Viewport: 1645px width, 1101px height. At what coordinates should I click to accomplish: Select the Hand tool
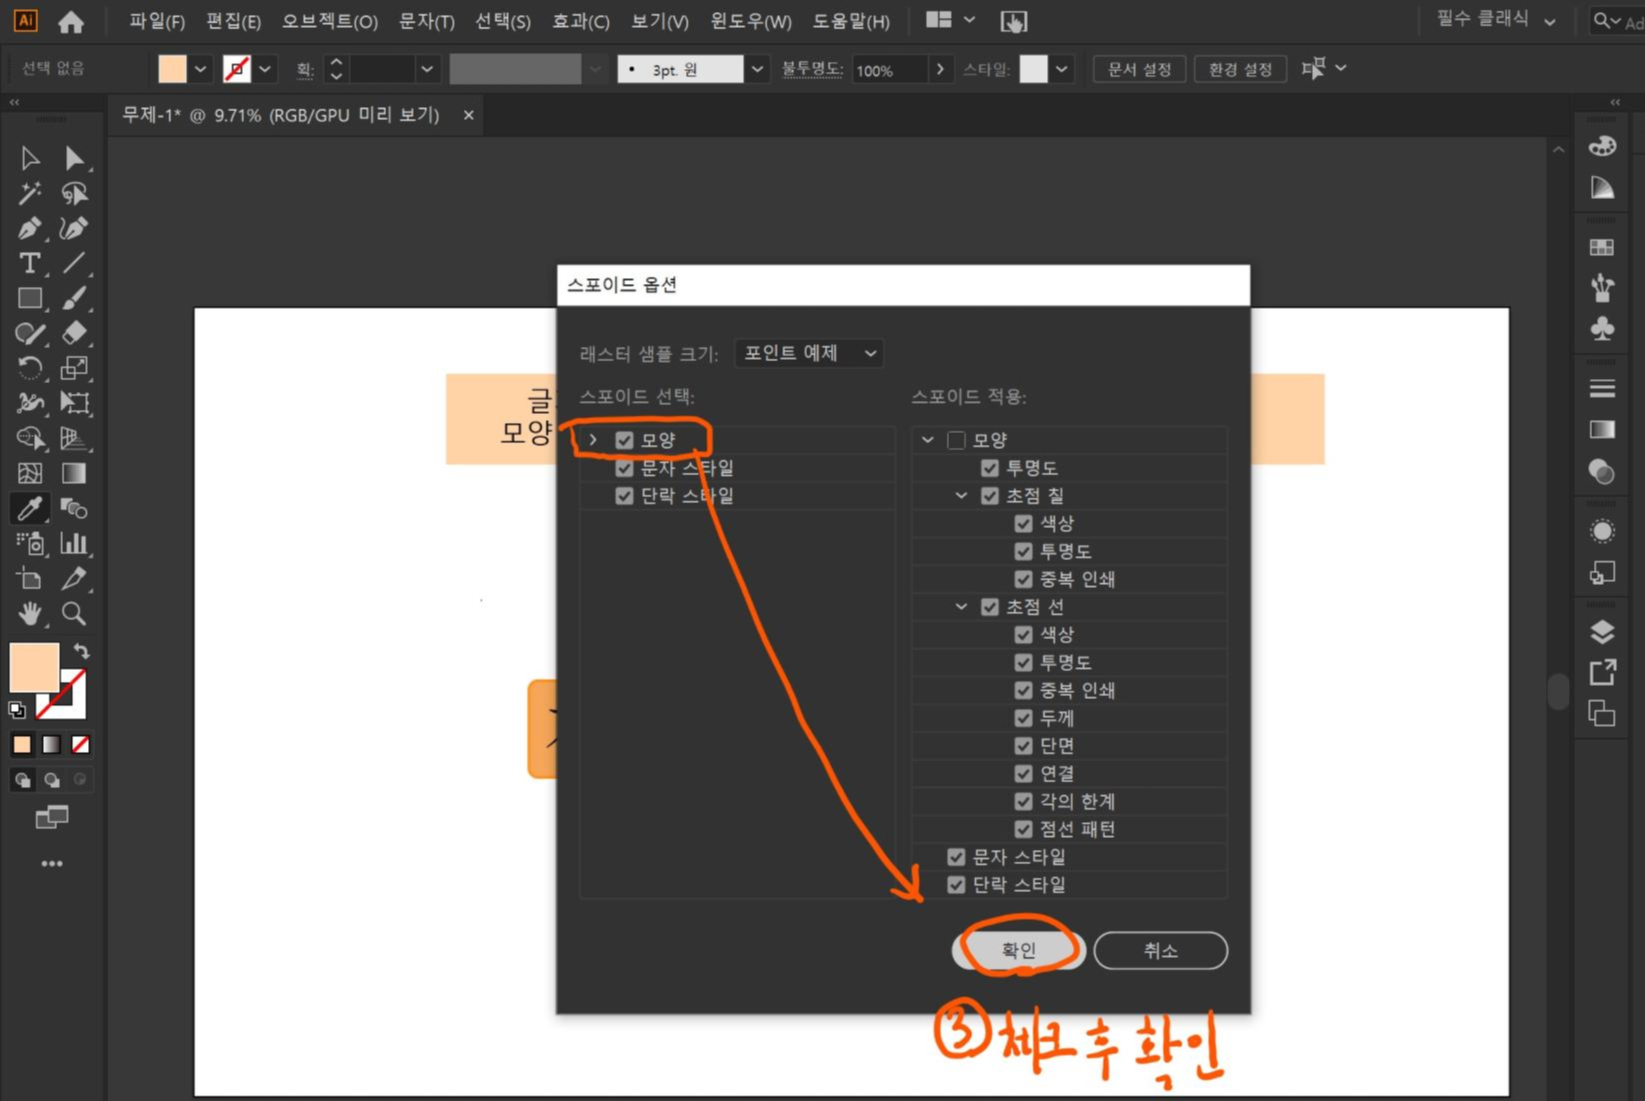[x=30, y=613]
